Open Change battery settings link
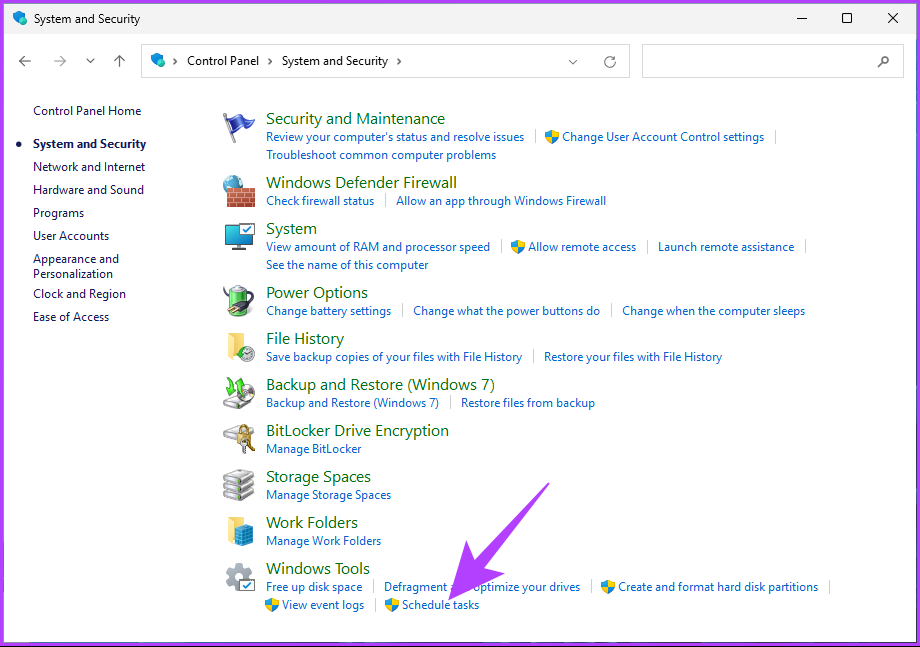The height and width of the screenshot is (647, 920). point(329,311)
